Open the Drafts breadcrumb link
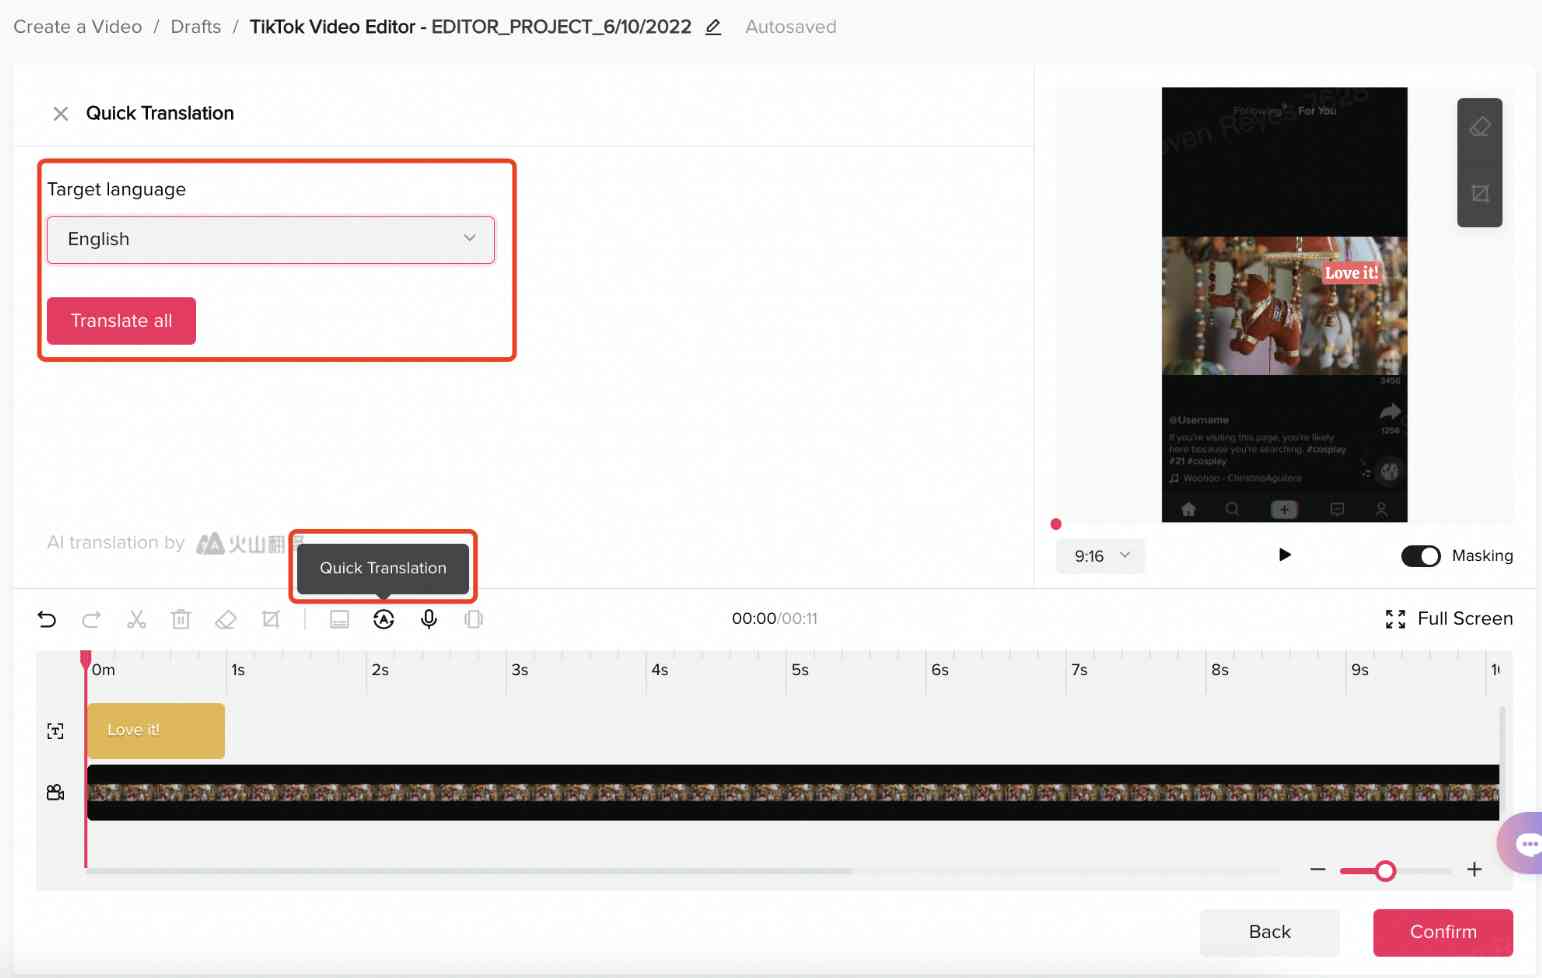The width and height of the screenshot is (1542, 978). (x=195, y=26)
